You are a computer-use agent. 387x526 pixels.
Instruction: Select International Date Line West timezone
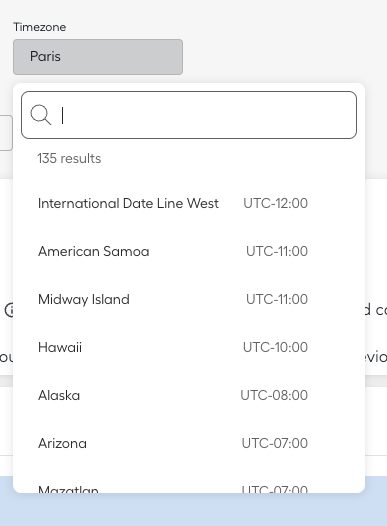point(189,203)
